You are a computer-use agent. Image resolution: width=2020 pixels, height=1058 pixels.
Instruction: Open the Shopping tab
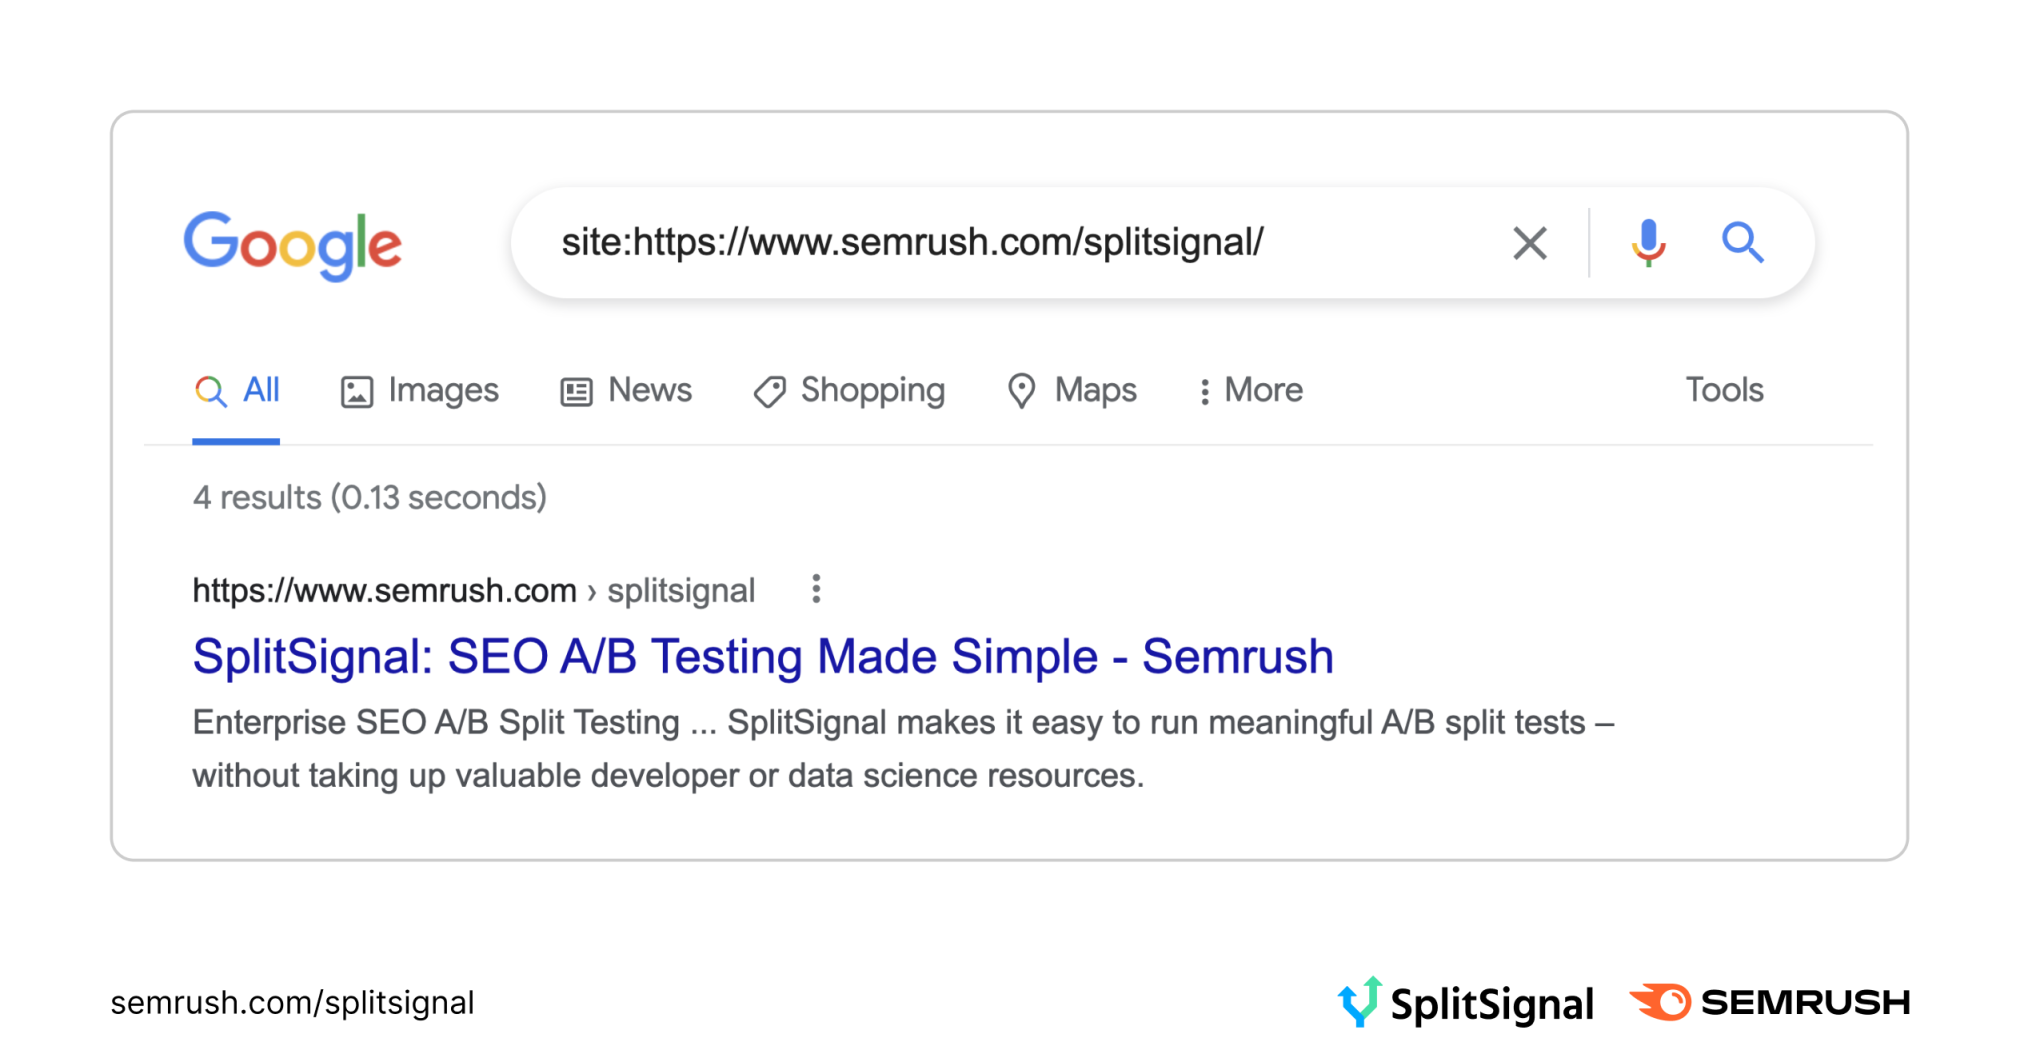click(x=872, y=390)
